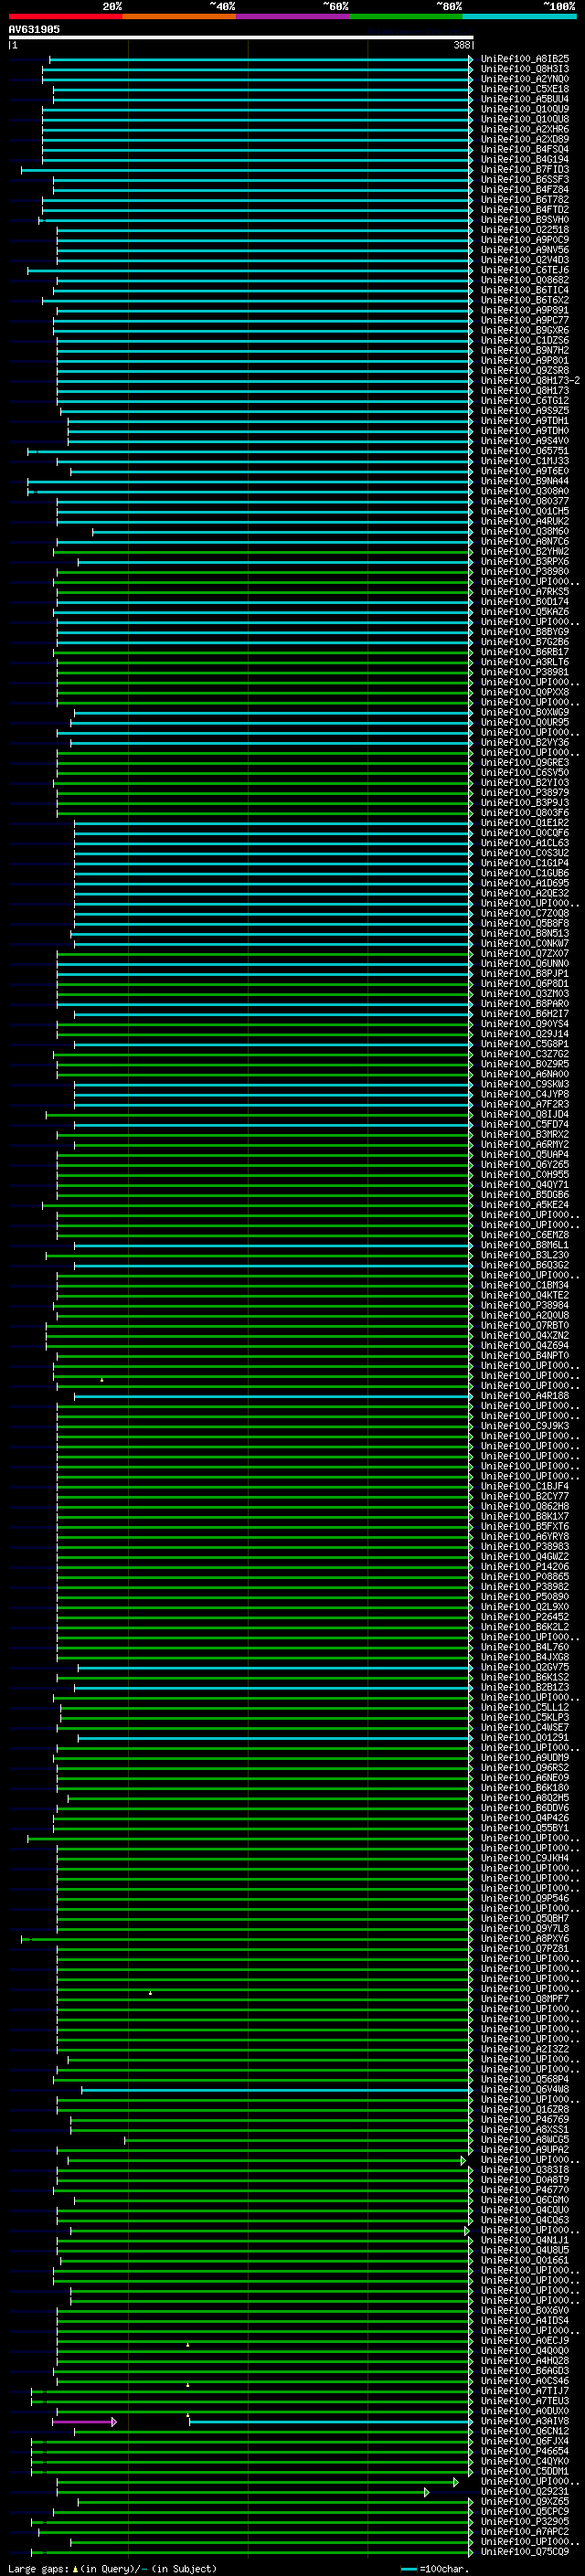Viewport: 585px width, 2576px height.
Task: Open hit UniRef100_Q8H3I3
Action: coord(525,69)
